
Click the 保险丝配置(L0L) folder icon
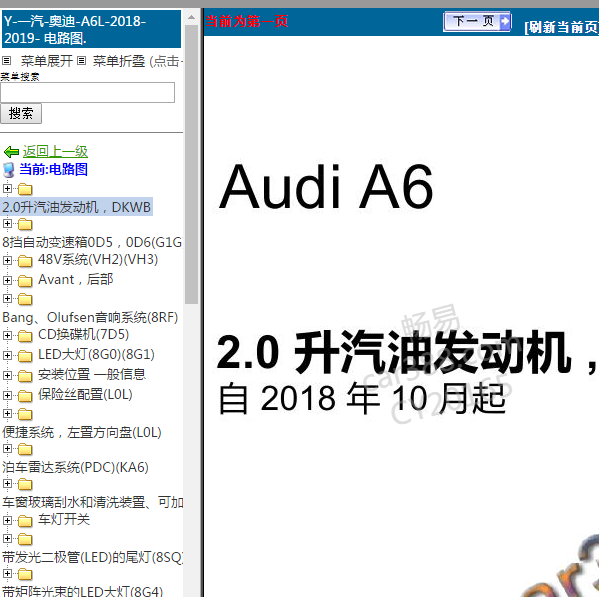(25, 396)
